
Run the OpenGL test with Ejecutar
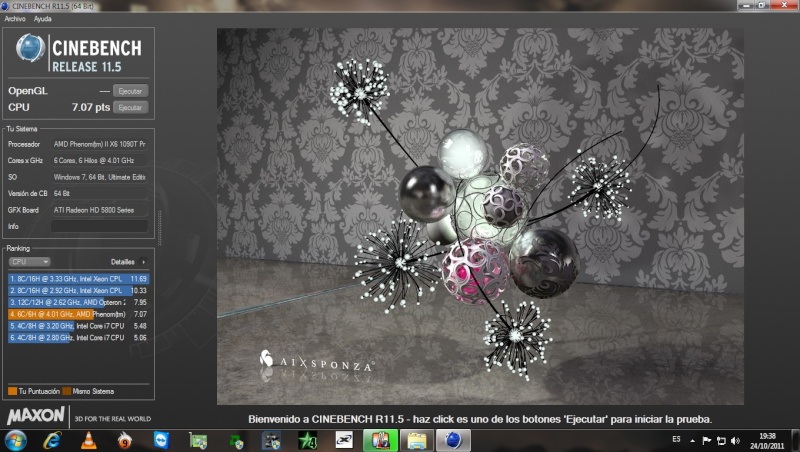click(131, 91)
